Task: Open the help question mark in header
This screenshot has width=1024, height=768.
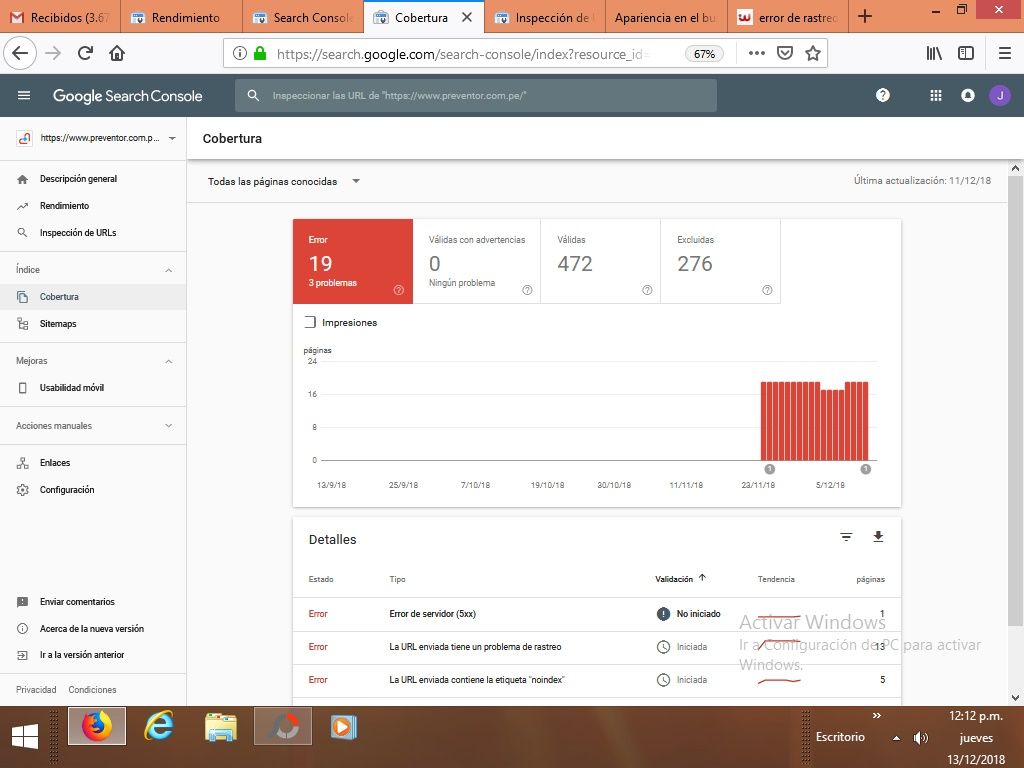Action: coord(882,95)
